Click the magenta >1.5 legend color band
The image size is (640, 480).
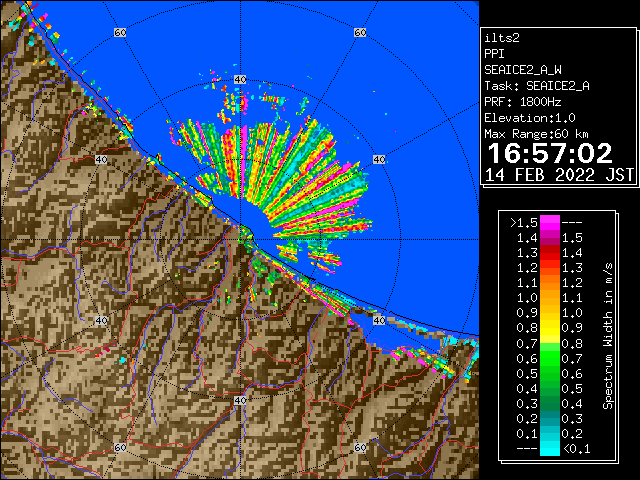[x=550, y=222]
